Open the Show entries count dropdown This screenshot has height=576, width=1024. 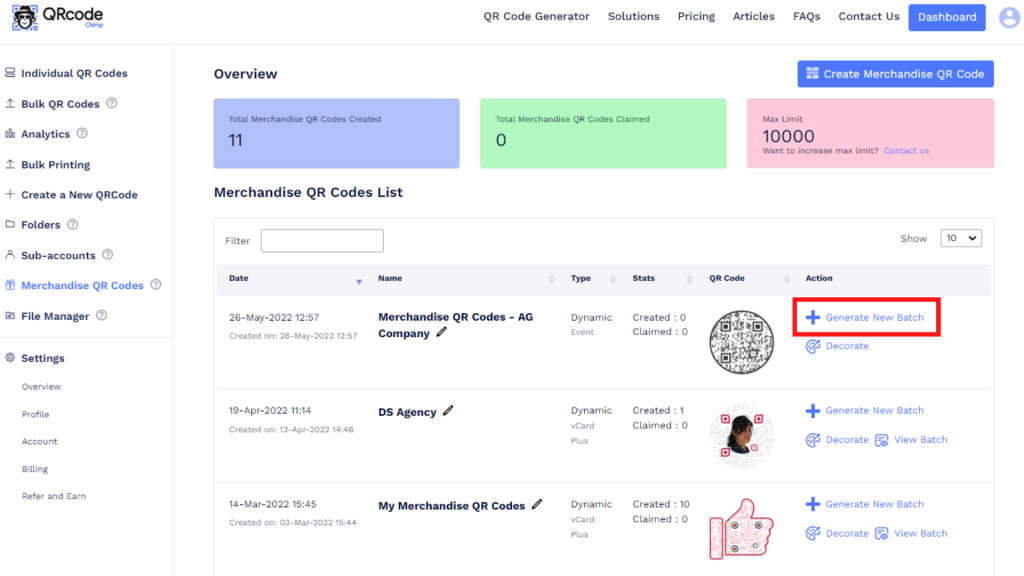tap(961, 238)
